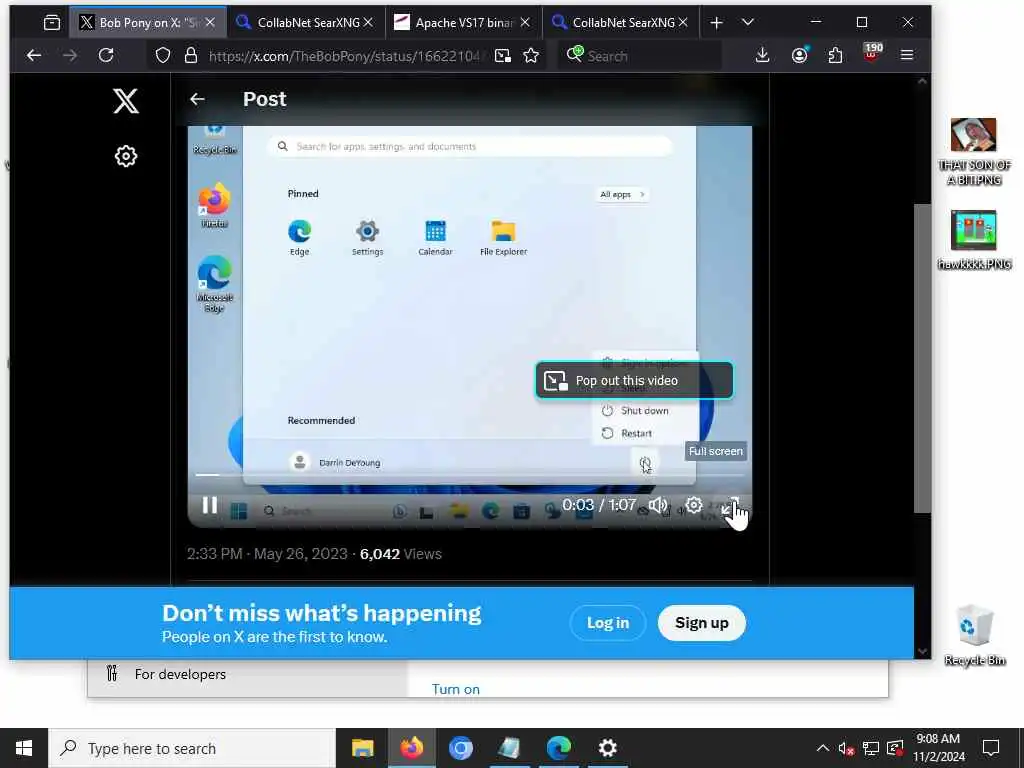Click the Sign up button

tap(702, 623)
